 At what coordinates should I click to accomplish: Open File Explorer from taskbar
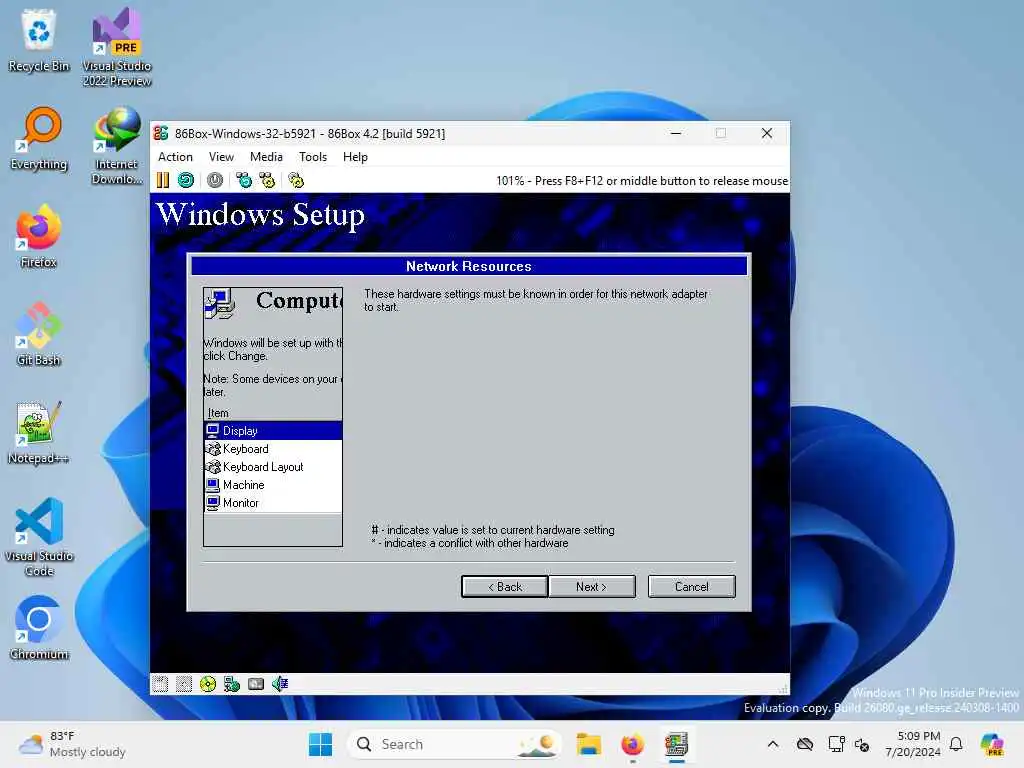click(588, 744)
